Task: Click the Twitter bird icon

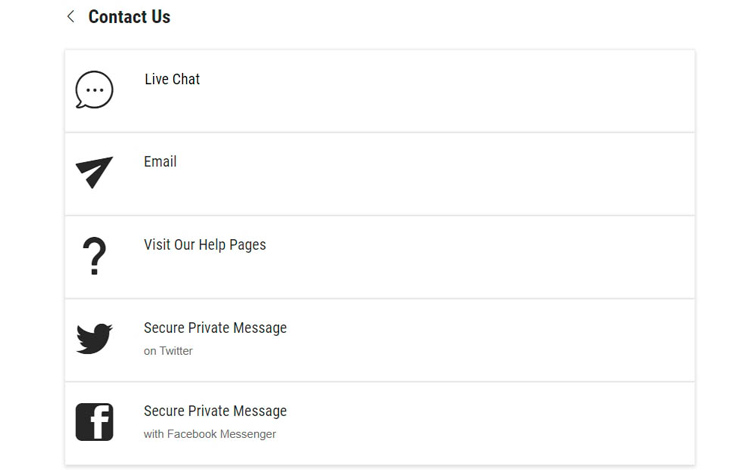Action: pyautogui.click(x=94, y=339)
